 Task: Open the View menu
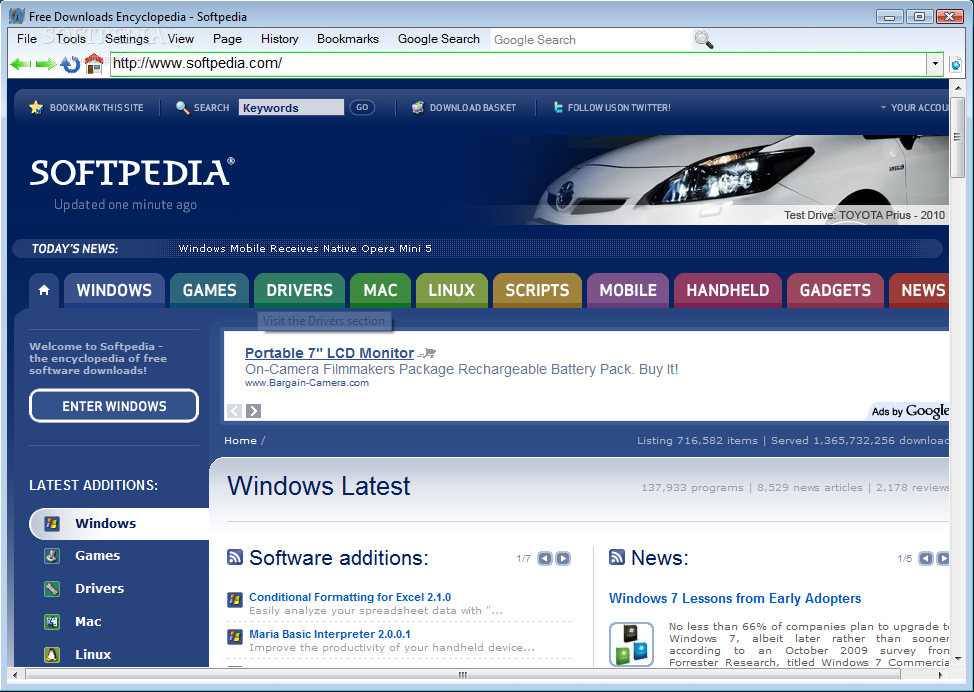181,39
